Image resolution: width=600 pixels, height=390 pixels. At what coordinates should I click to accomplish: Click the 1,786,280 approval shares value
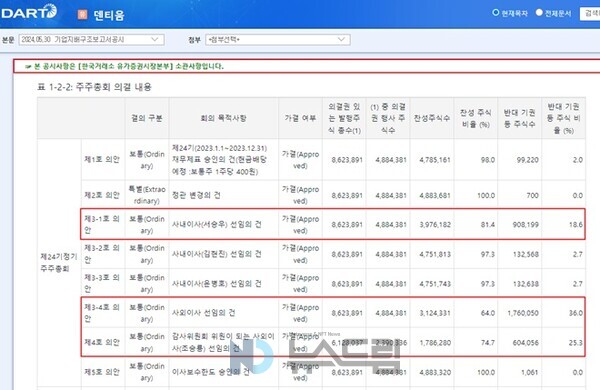(435, 343)
